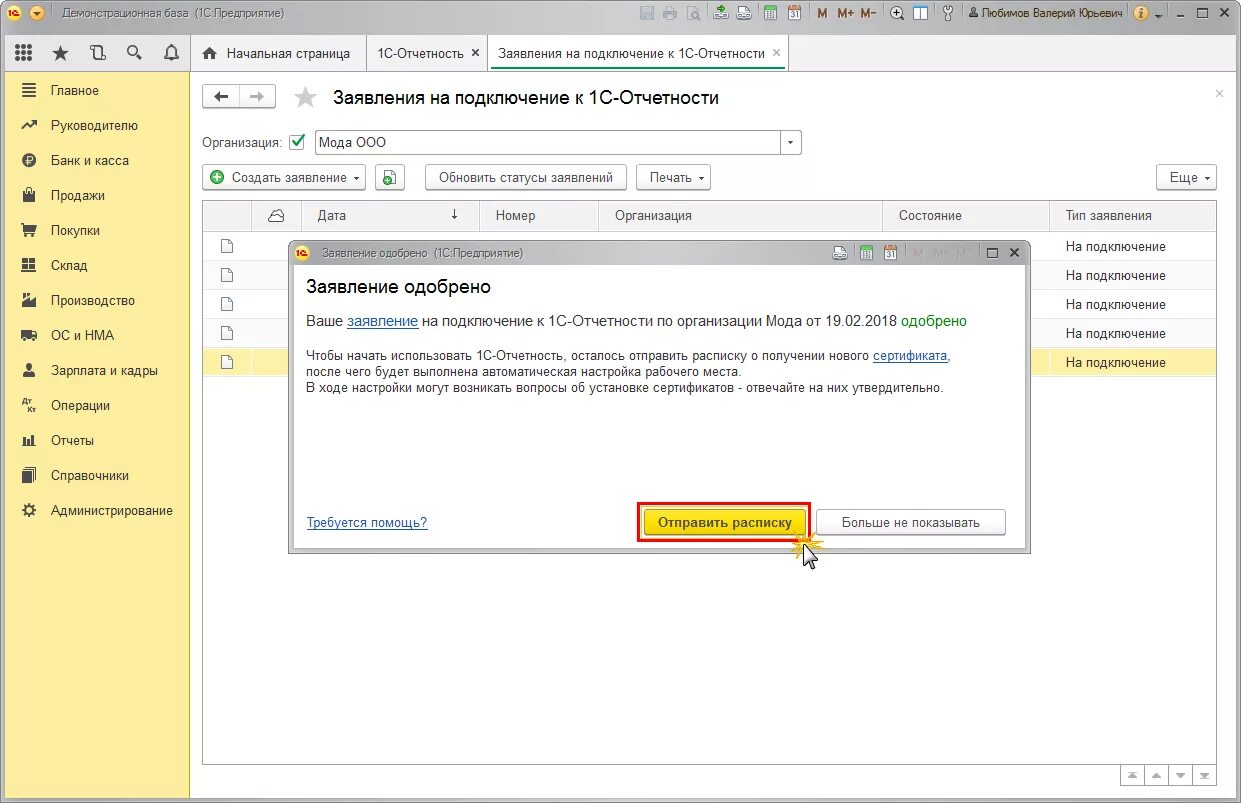The image size is (1241, 803).
Task: Click the Обновить статусы заявлений button
Action: click(525, 177)
